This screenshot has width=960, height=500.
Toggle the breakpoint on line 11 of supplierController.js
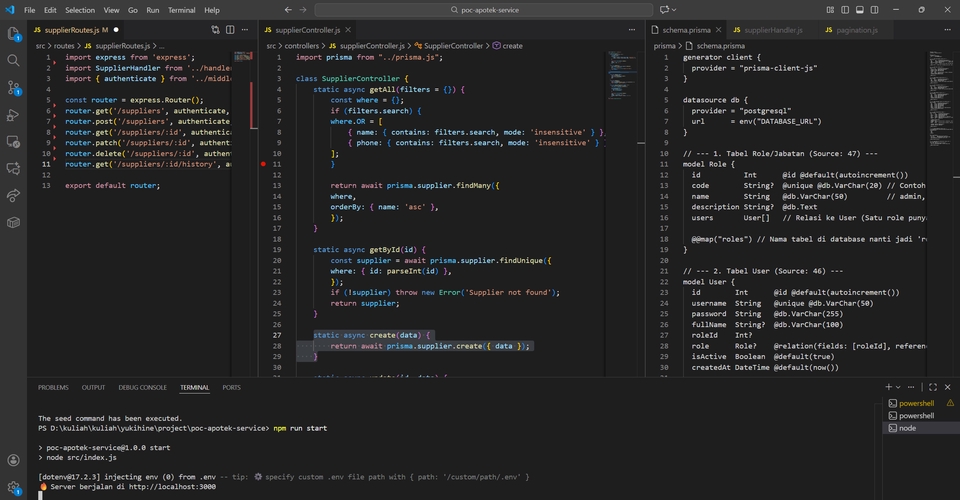point(263,164)
